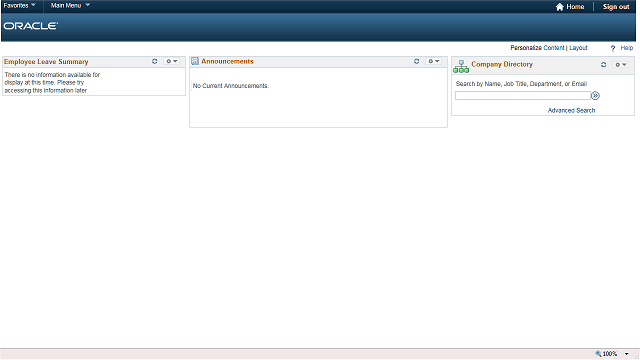Click the Help question mark icon

click(x=613, y=48)
